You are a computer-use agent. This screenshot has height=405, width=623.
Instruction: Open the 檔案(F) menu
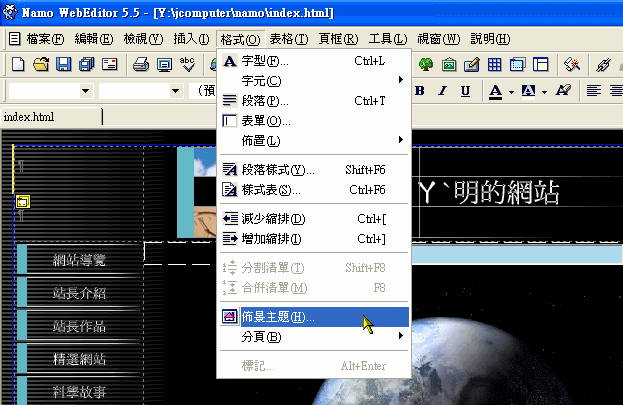pos(45,39)
